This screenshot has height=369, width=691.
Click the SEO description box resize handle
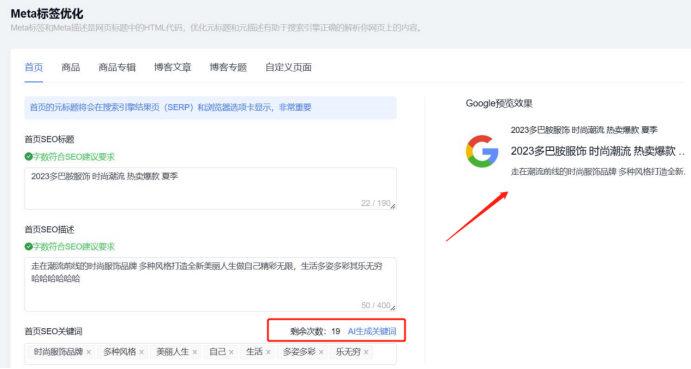point(393,308)
